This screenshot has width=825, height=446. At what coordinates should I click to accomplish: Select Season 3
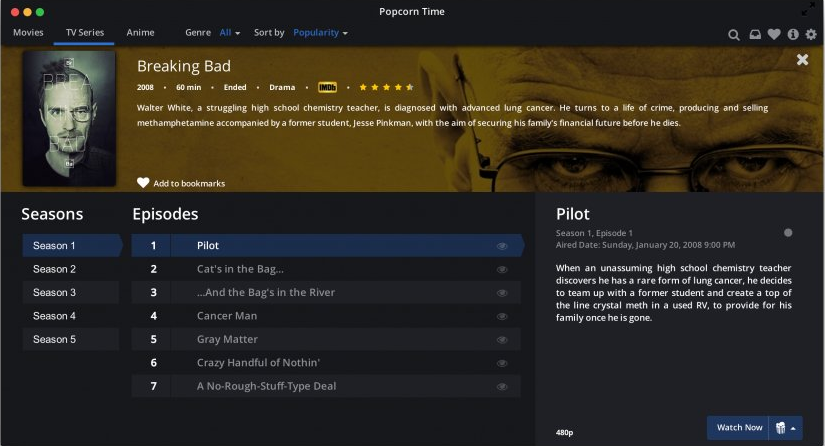tap(71, 292)
